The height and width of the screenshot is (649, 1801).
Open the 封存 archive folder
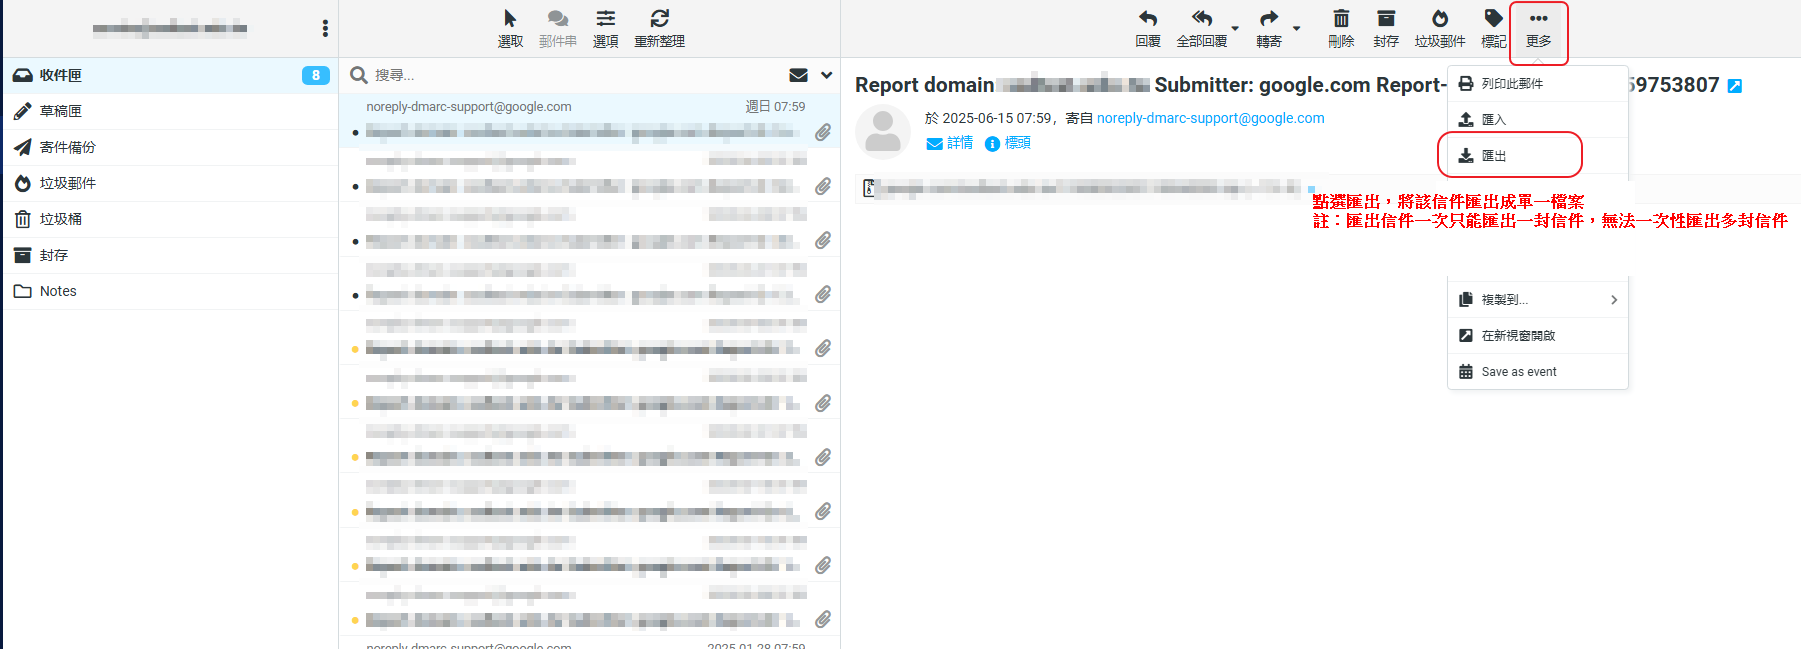(170, 255)
